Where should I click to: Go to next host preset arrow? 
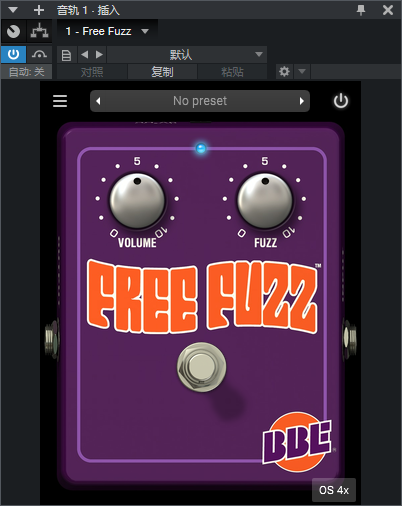[99, 54]
